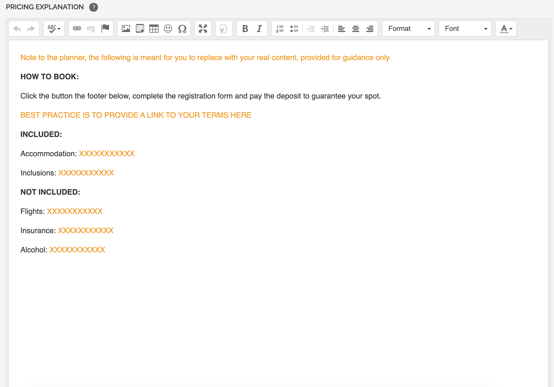Insert a bulleted list
The image size is (554, 387).
(294, 29)
